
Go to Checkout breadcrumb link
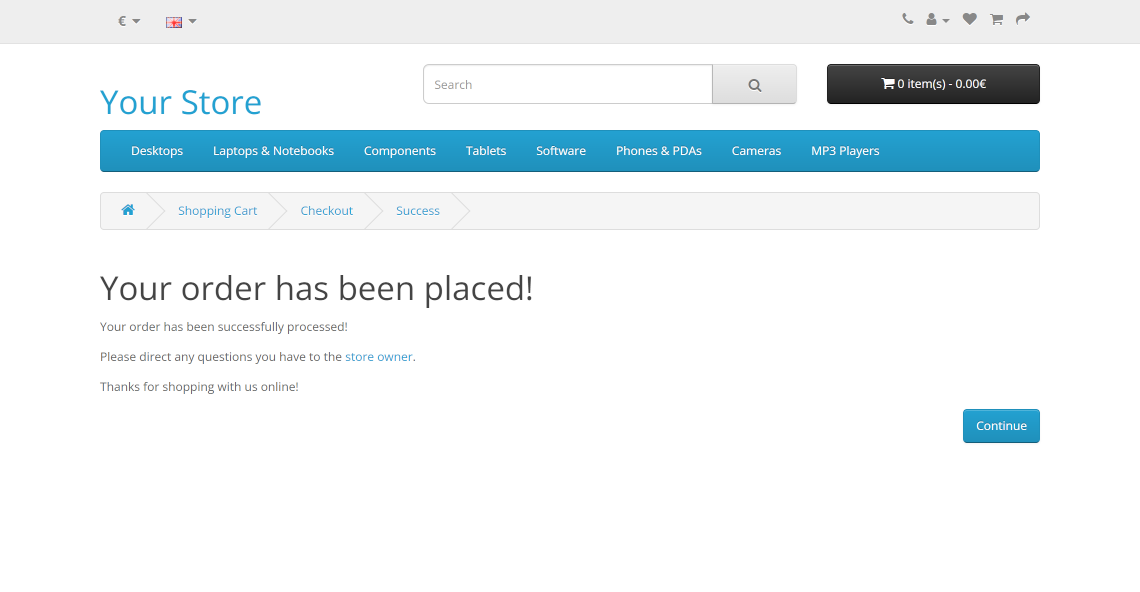[326, 211]
